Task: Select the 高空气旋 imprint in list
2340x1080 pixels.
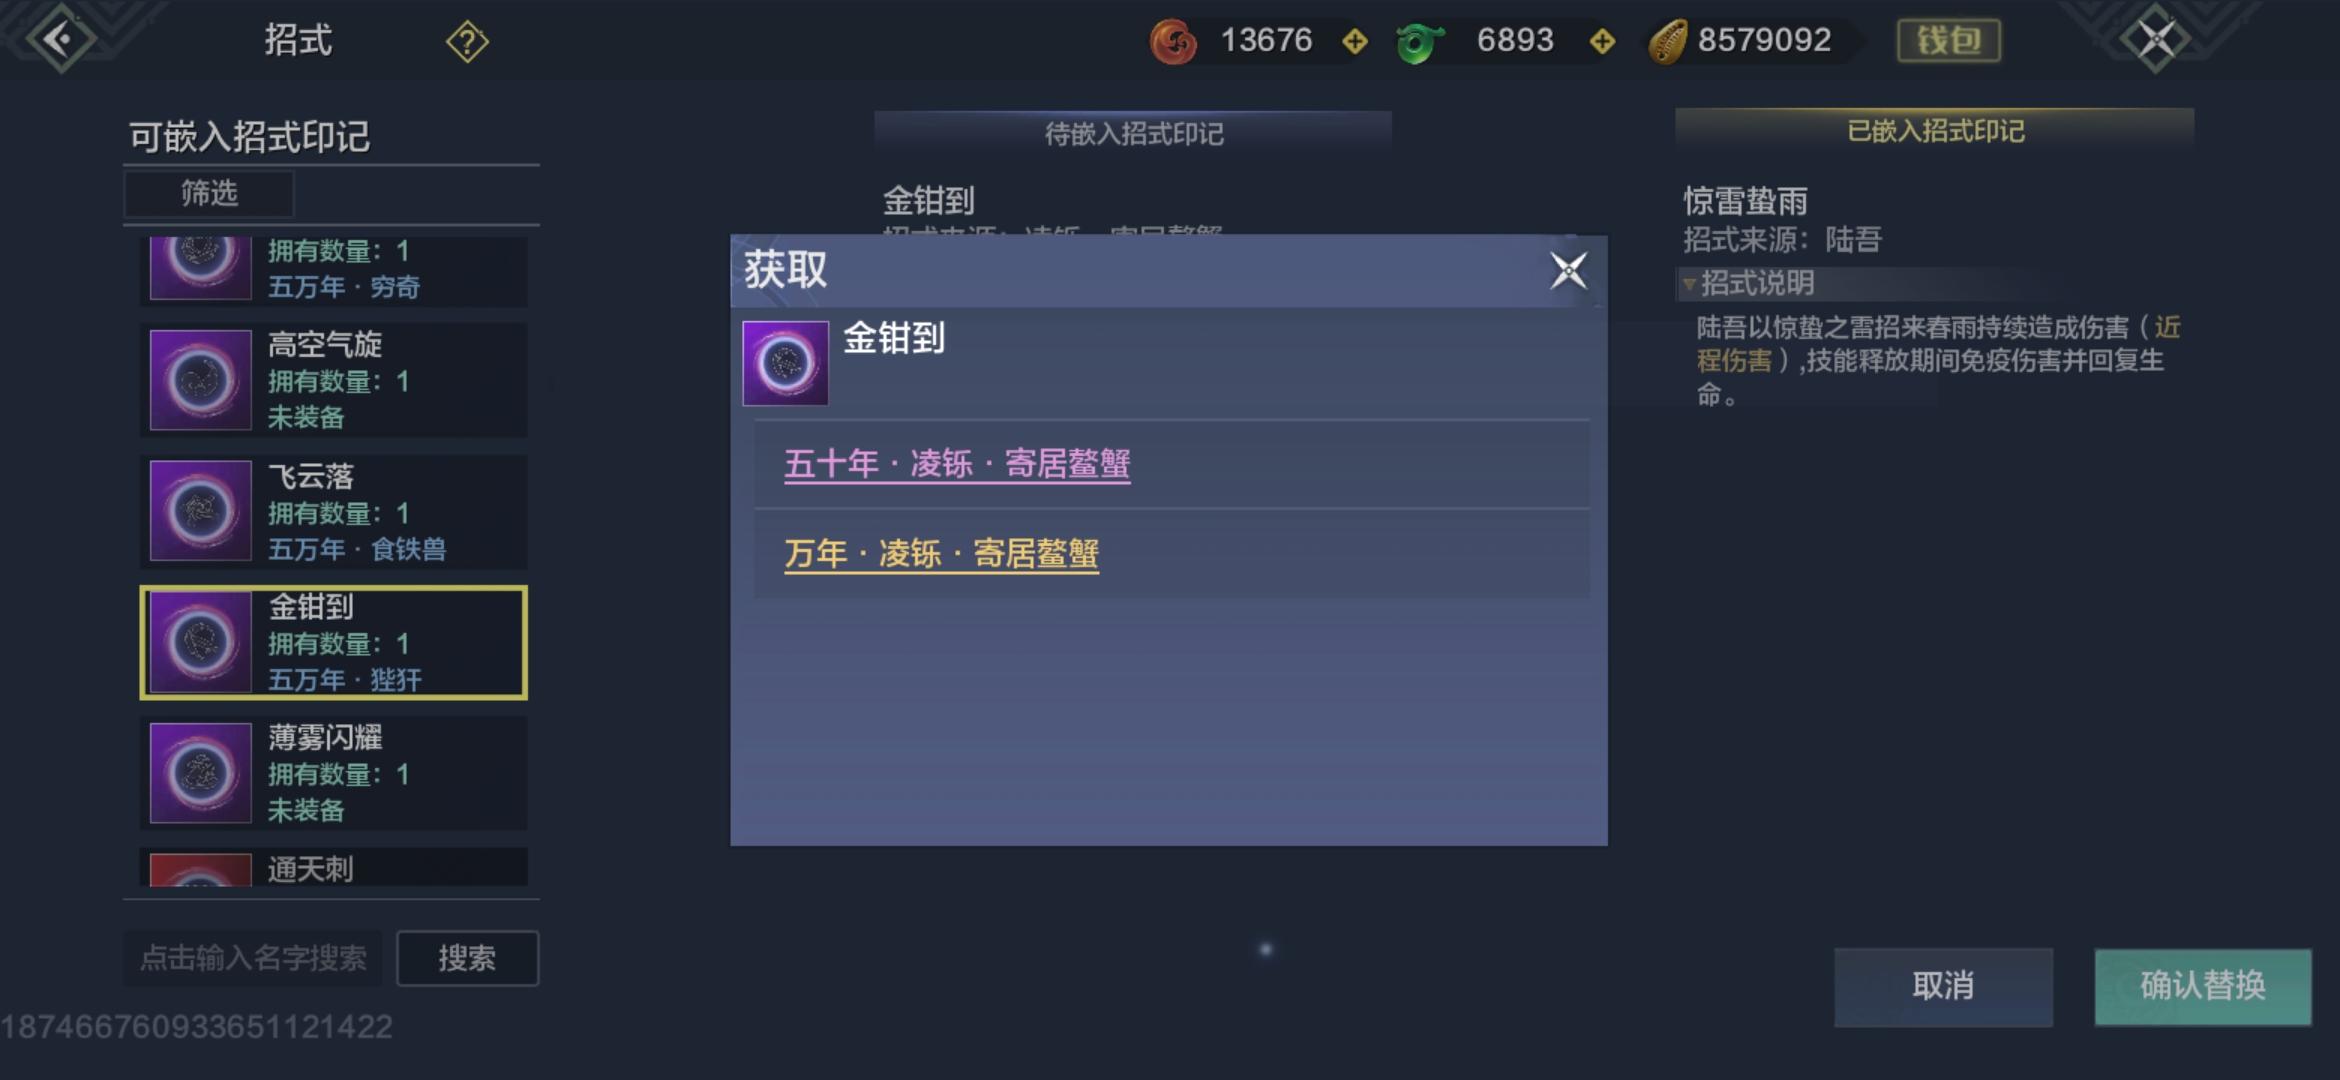Action: point(334,380)
